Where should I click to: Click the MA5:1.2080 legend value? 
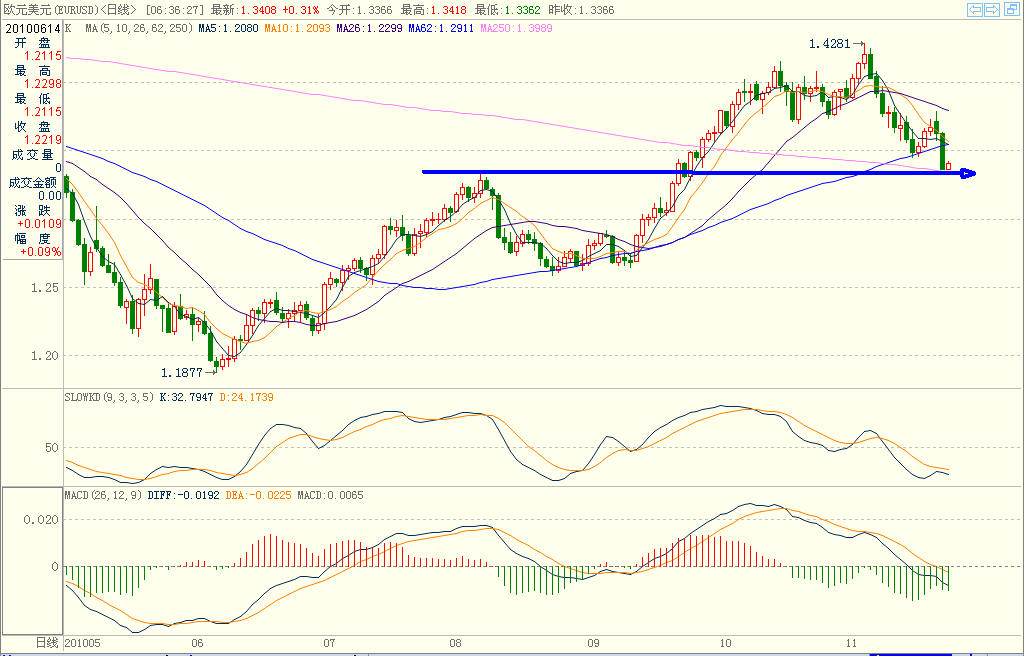tap(227, 29)
